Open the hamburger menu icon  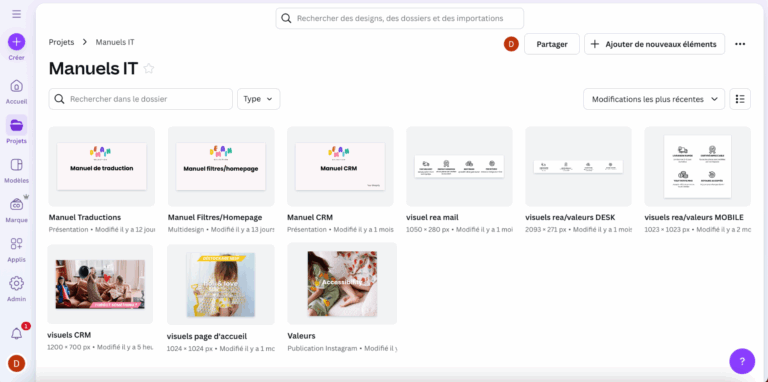(16, 14)
